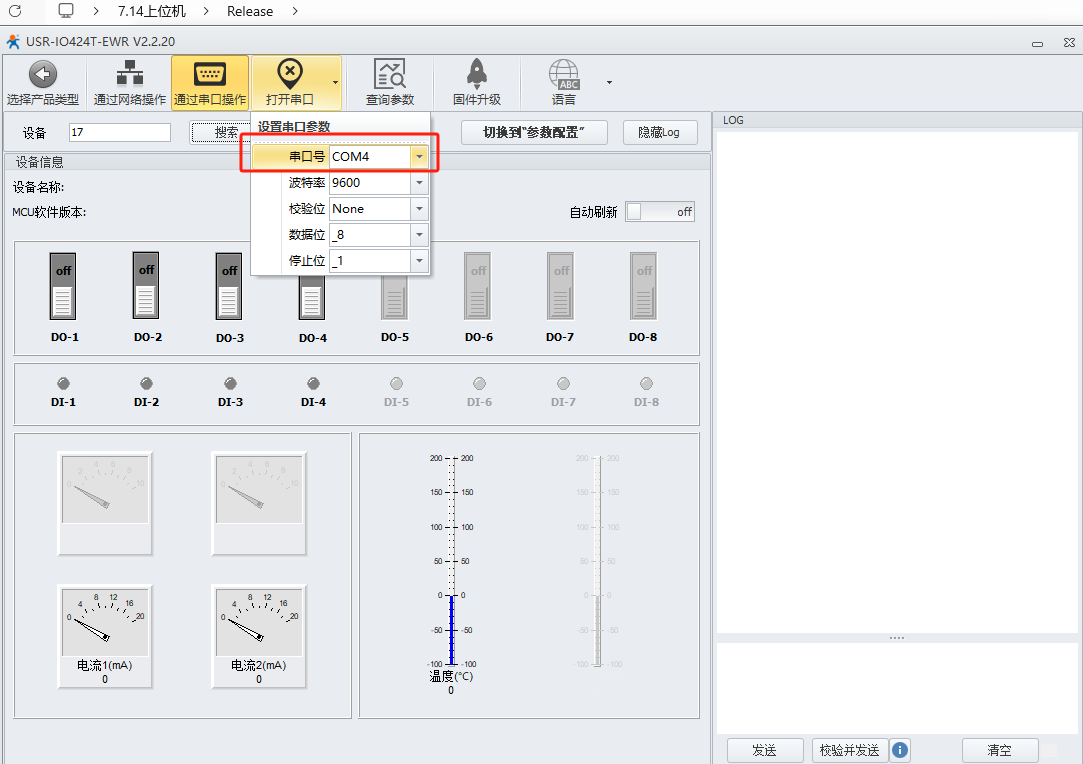Click the blue info icon near send
This screenshot has height=764, width=1083.
tap(900, 750)
